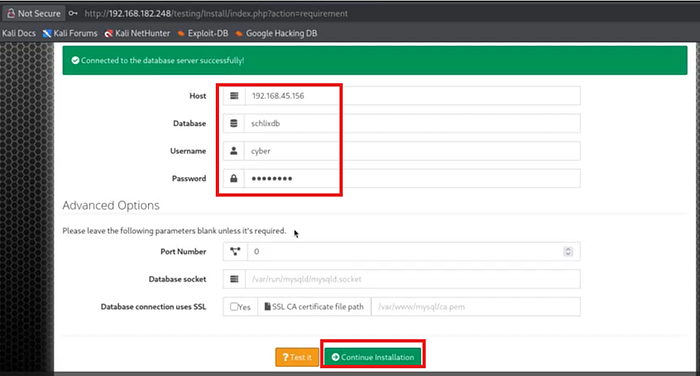Open the Kali NetHunter bookmark

[138, 33]
